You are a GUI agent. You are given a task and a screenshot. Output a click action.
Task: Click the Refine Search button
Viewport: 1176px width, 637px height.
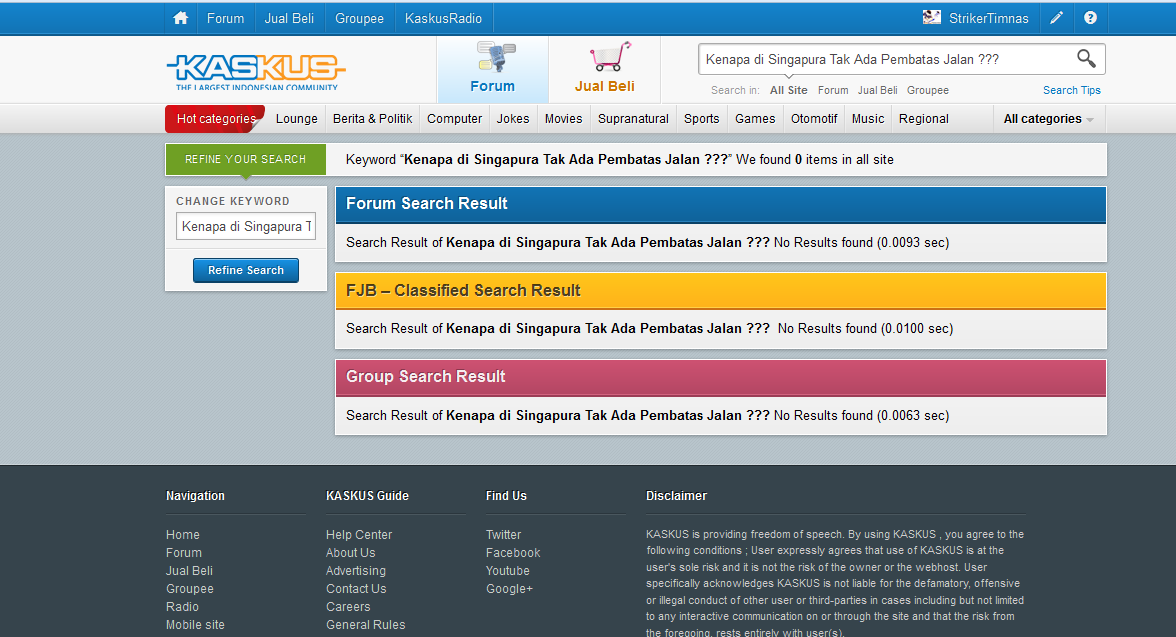pyautogui.click(x=246, y=270)
